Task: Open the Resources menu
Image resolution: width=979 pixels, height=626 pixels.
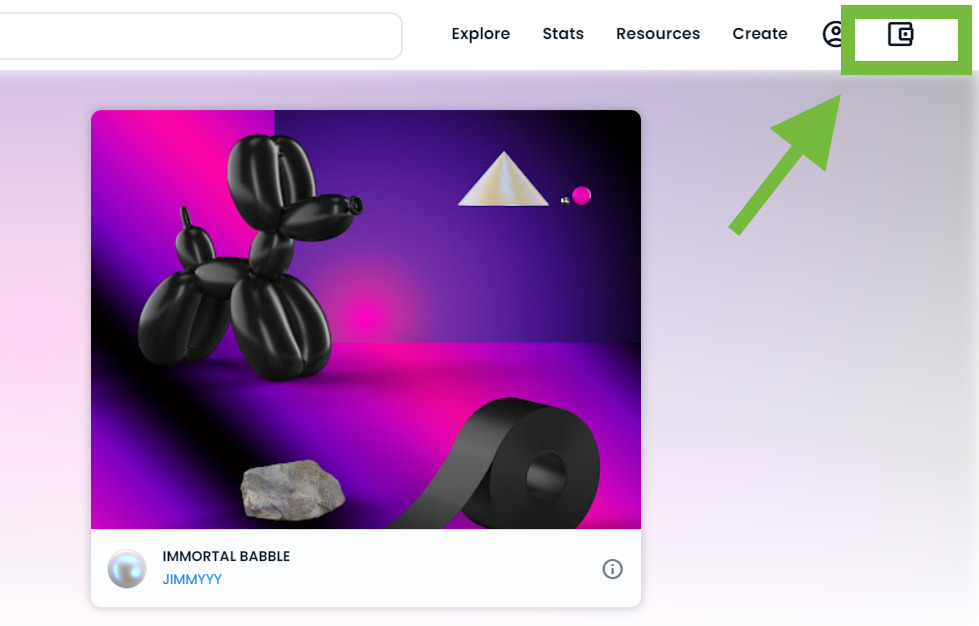Action: click(658, 34)
